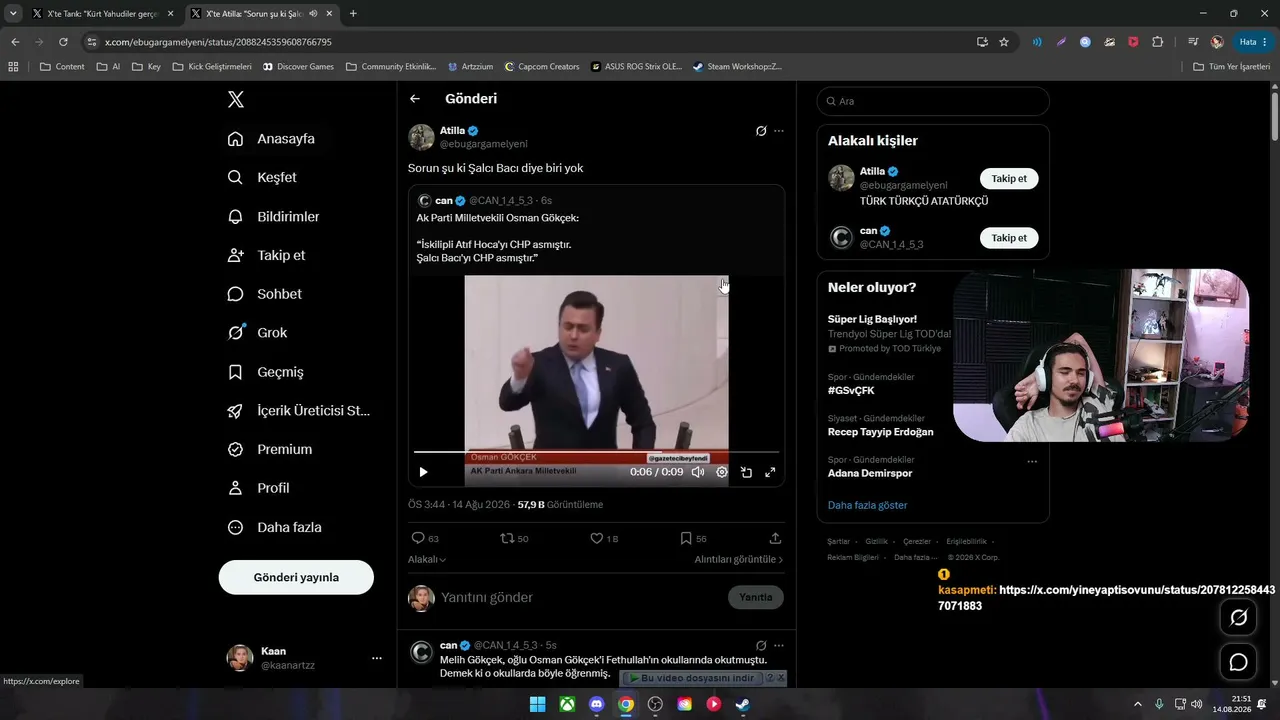Open options dots for Adana Demirspor trend
Screen dimensions: 1280x720
click(x=1032, y=461)
